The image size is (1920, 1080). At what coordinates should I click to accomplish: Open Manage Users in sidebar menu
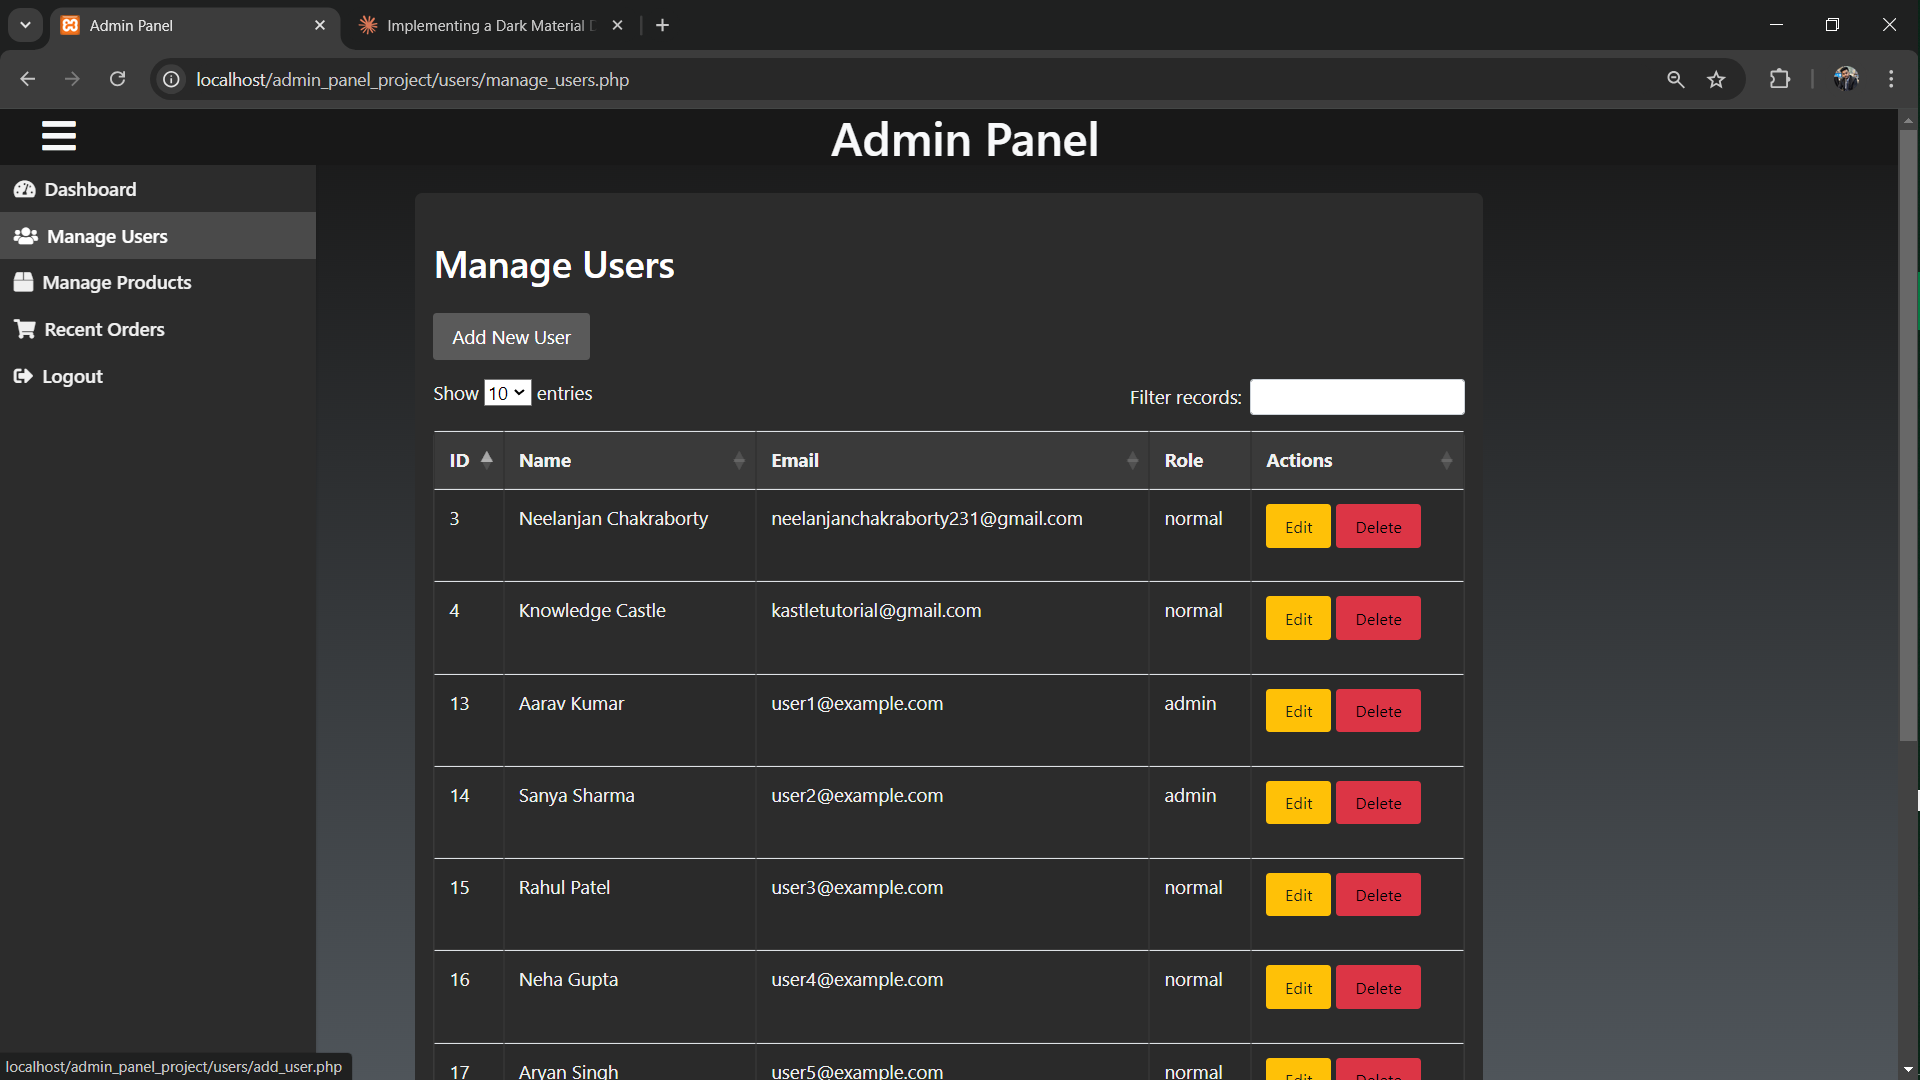[x=107, y=236]
